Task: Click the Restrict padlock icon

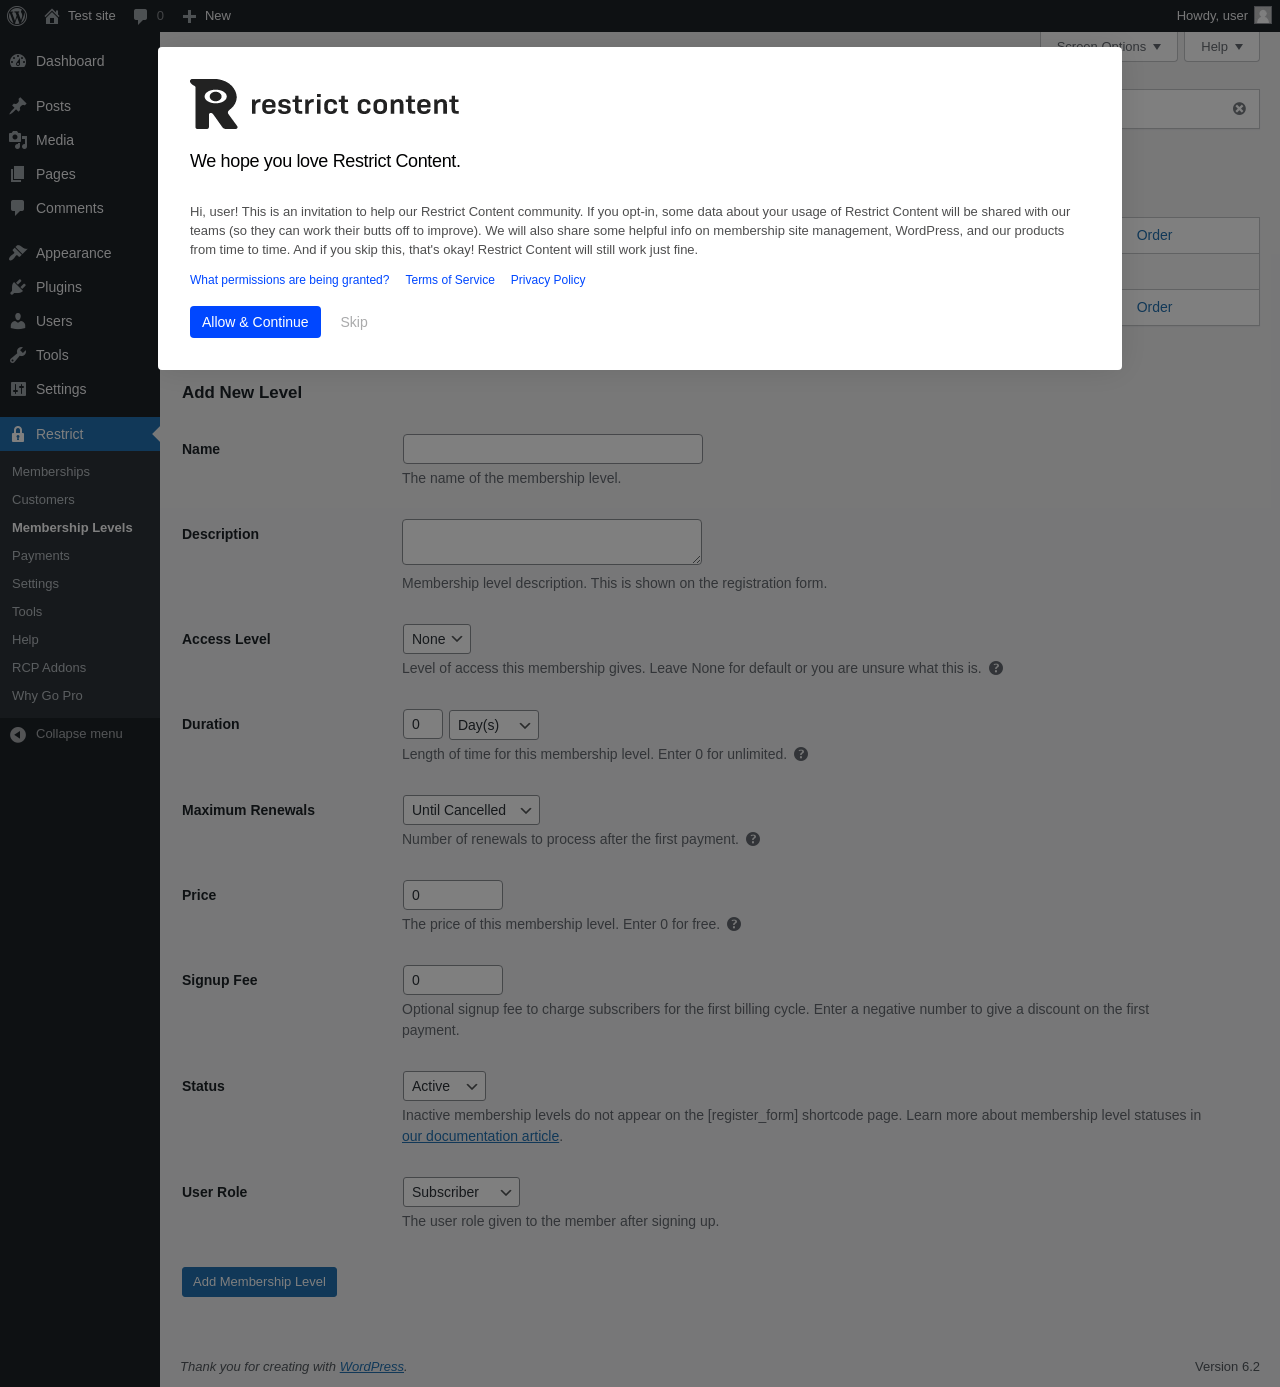Action: coord(18,434)
